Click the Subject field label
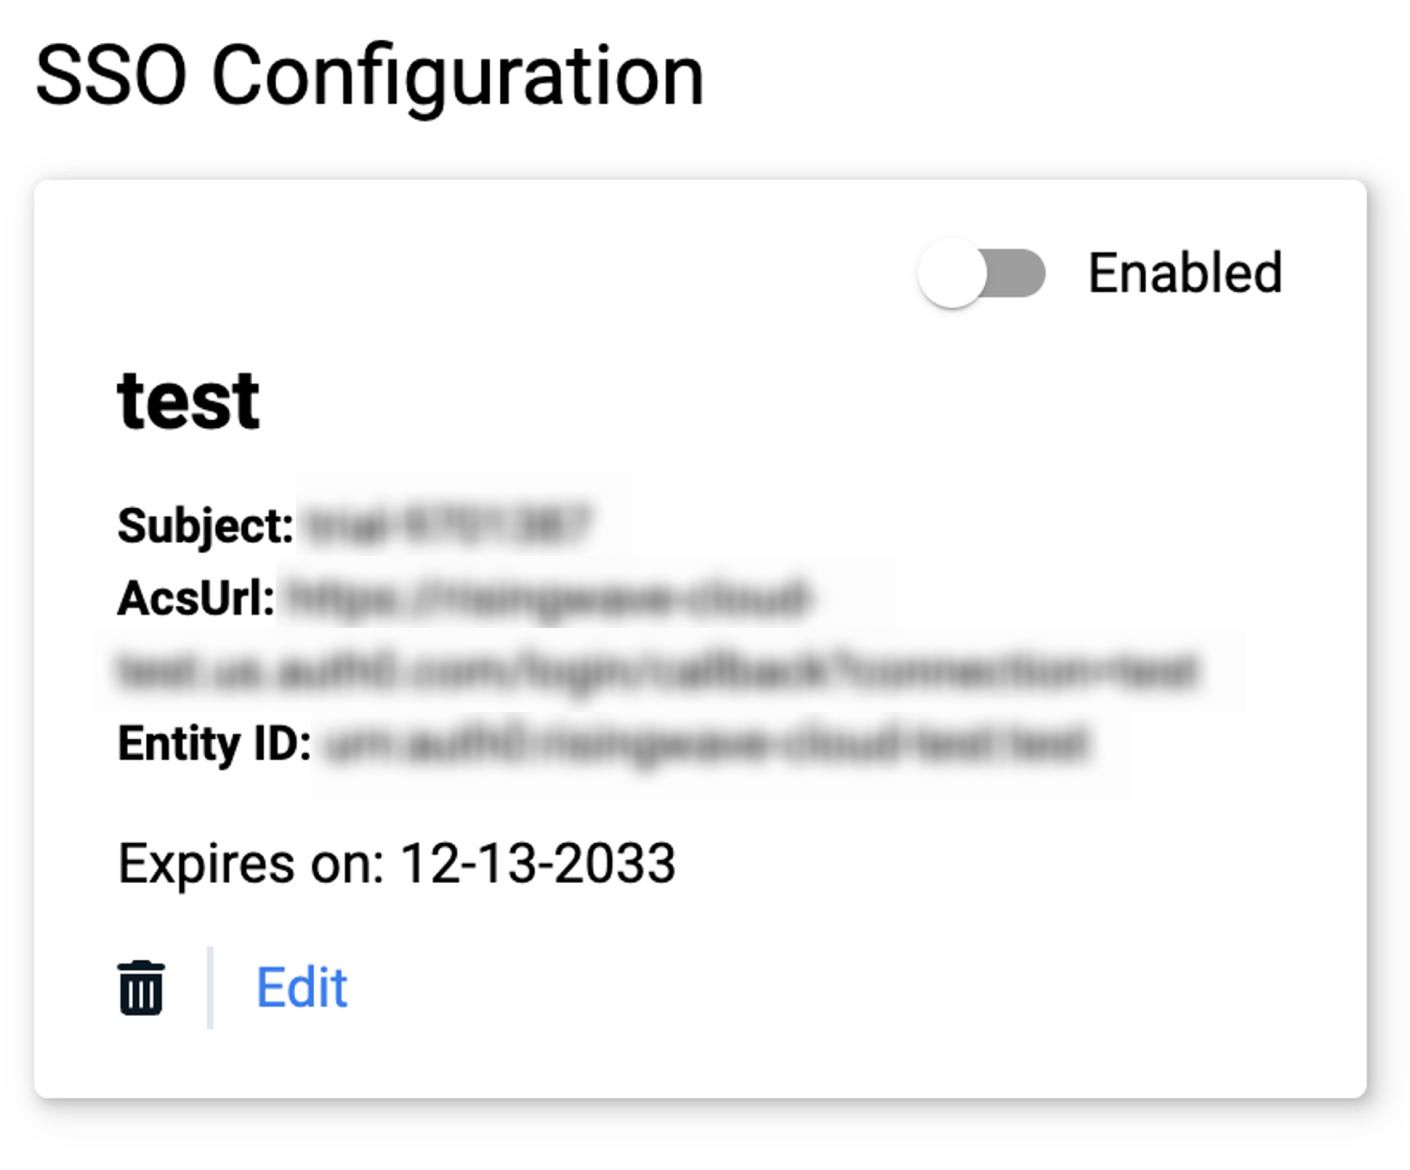The height and width of the screenshot is (1170, 1410). (206, 526)
